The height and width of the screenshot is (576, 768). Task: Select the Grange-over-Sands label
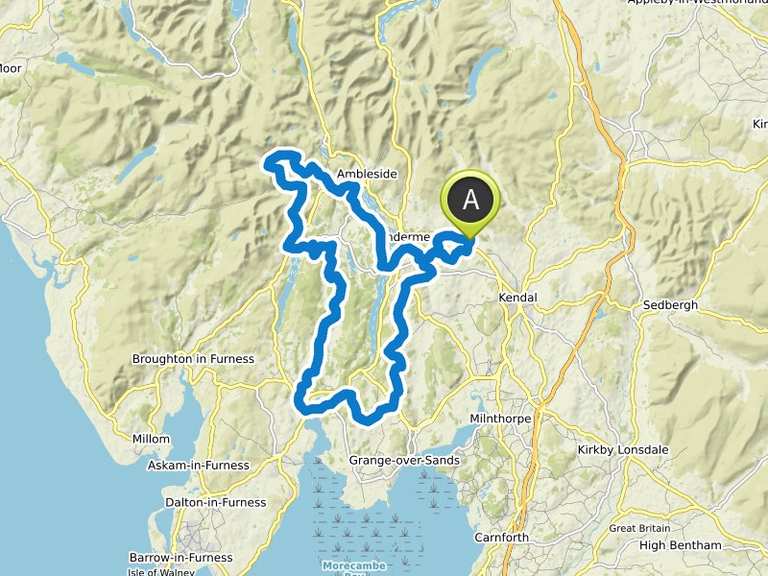(404, 460)
